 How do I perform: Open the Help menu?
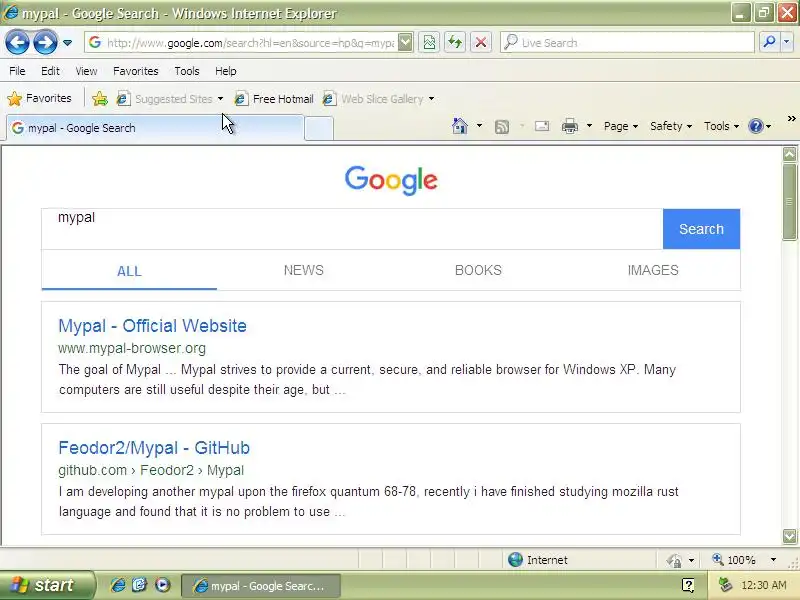pyautogui.click(x=226, y=71)
